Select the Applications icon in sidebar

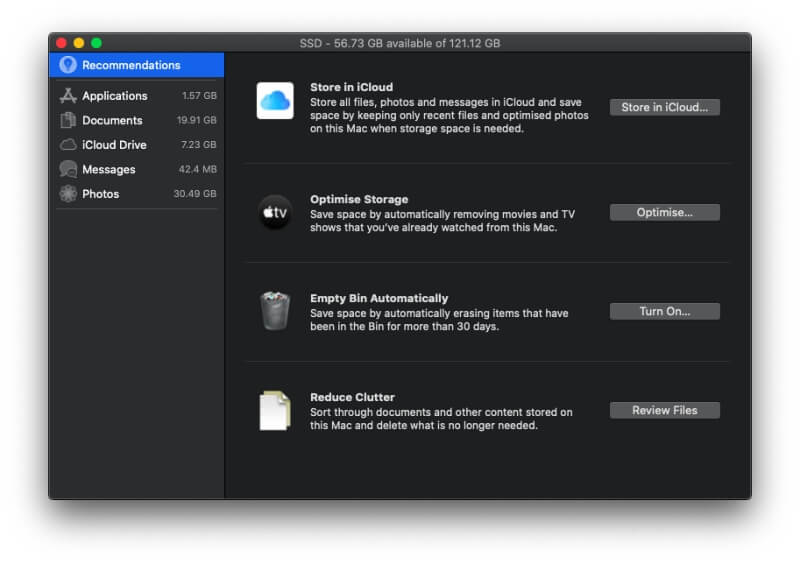tap(68, 96)
